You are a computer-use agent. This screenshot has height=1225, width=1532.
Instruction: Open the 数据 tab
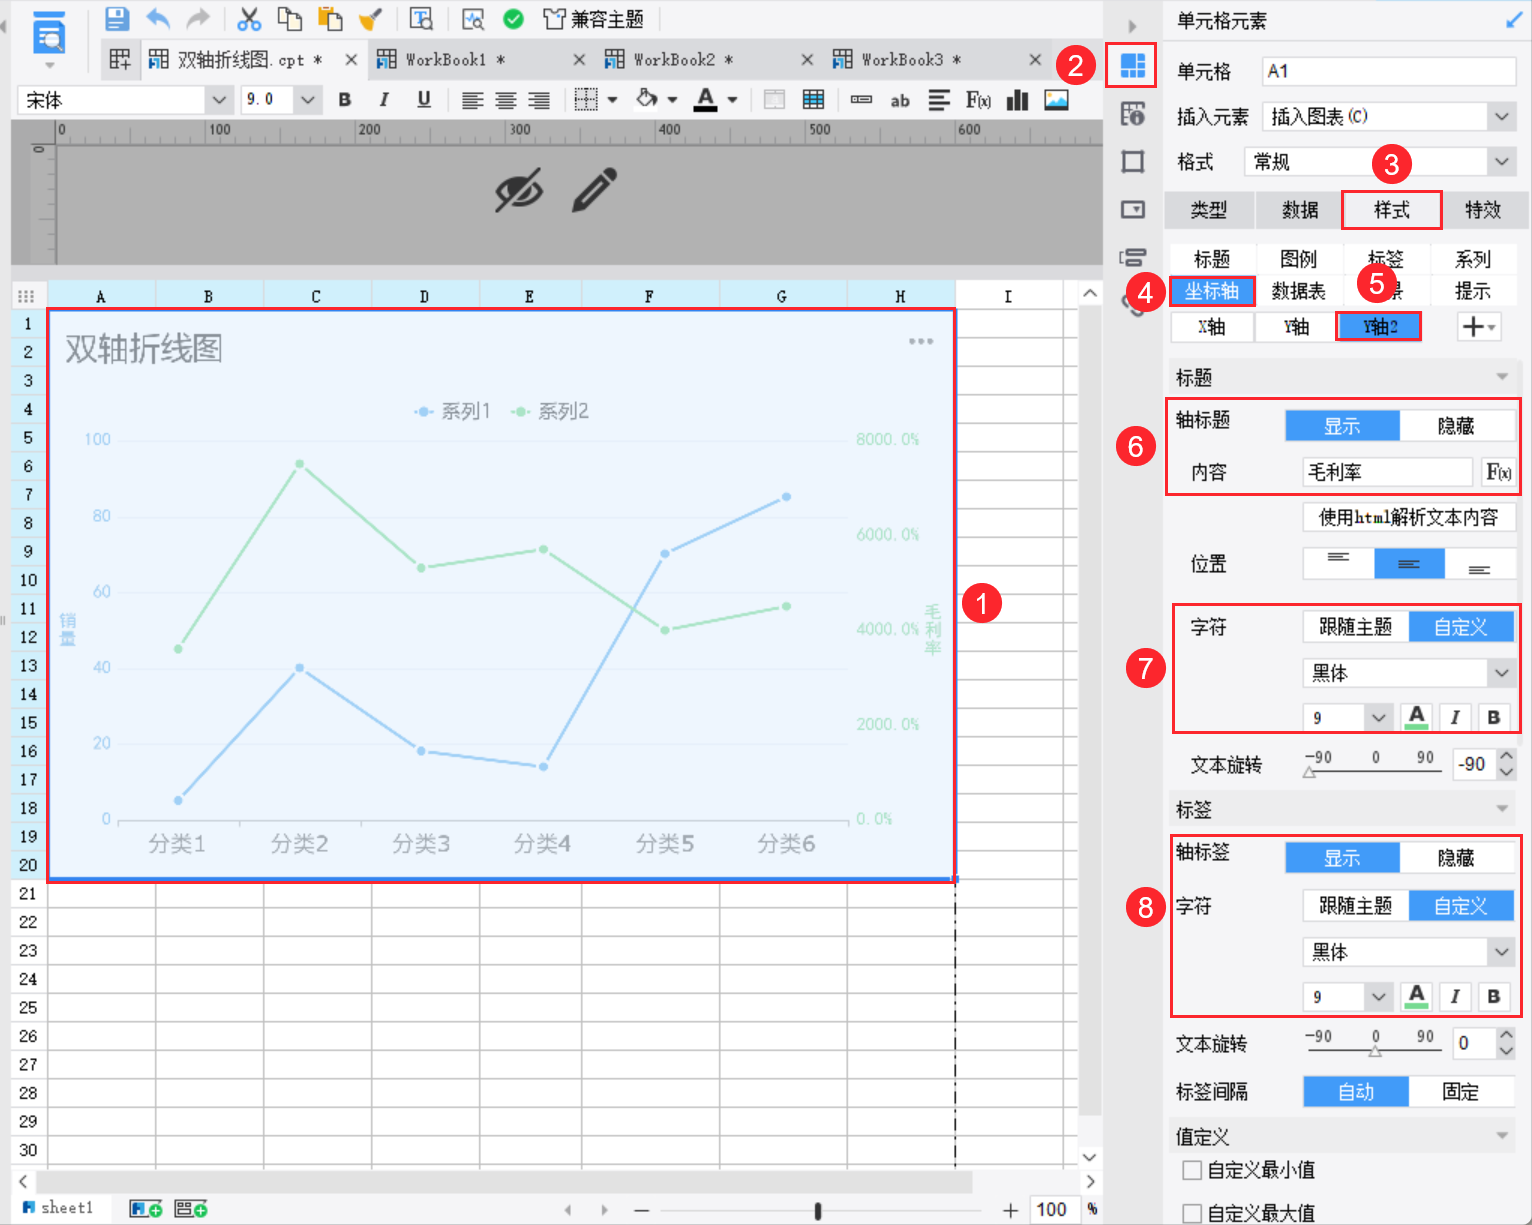click(x=1300, y=210)
